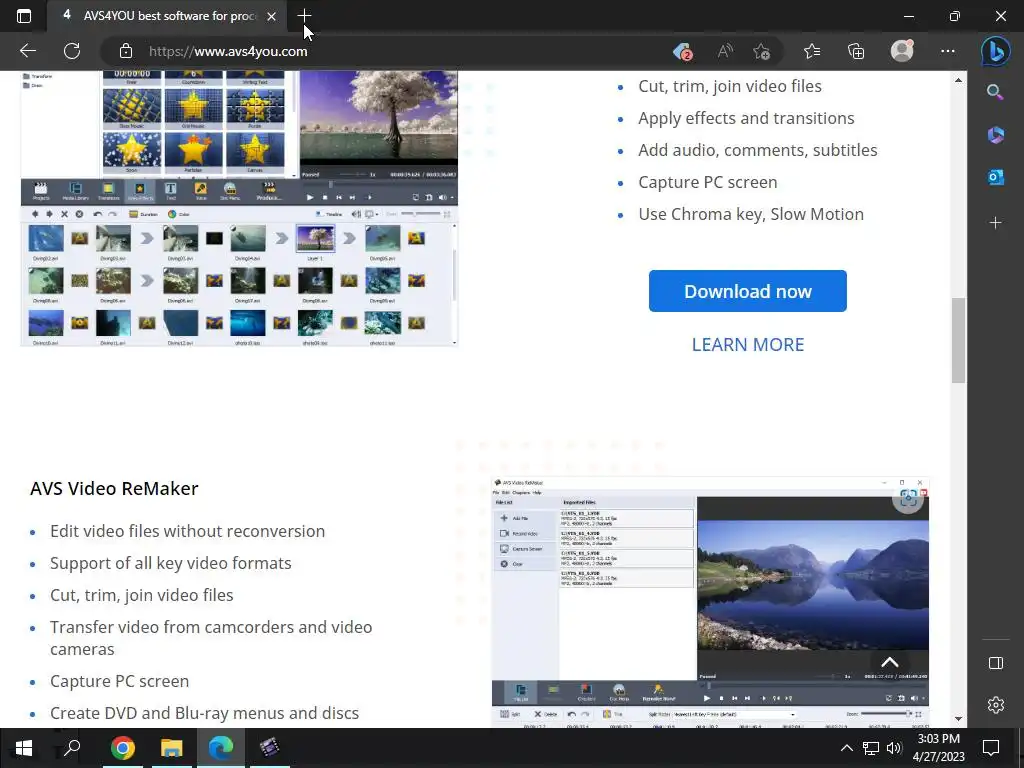Click 'Transfer video from camcorders' text
Screen dimensions: 1024x768
click(x=211, y=637)
